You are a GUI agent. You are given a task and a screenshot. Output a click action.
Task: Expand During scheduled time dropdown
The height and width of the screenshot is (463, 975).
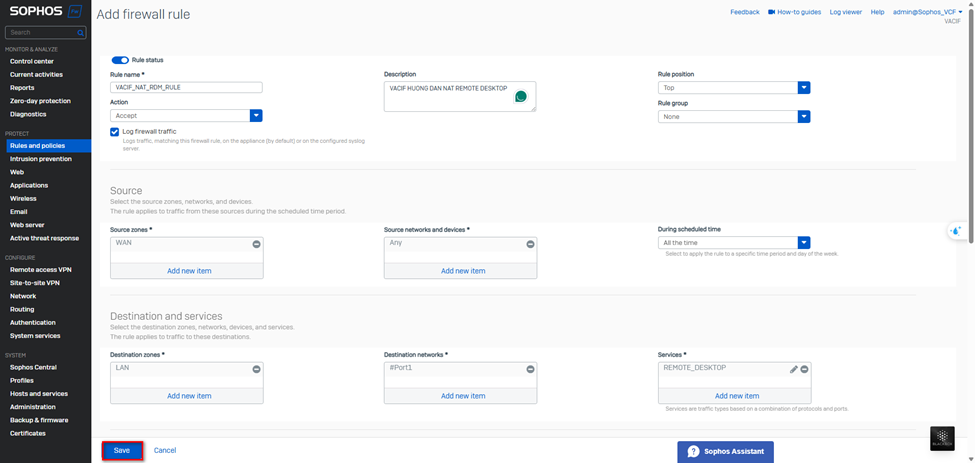803,243
